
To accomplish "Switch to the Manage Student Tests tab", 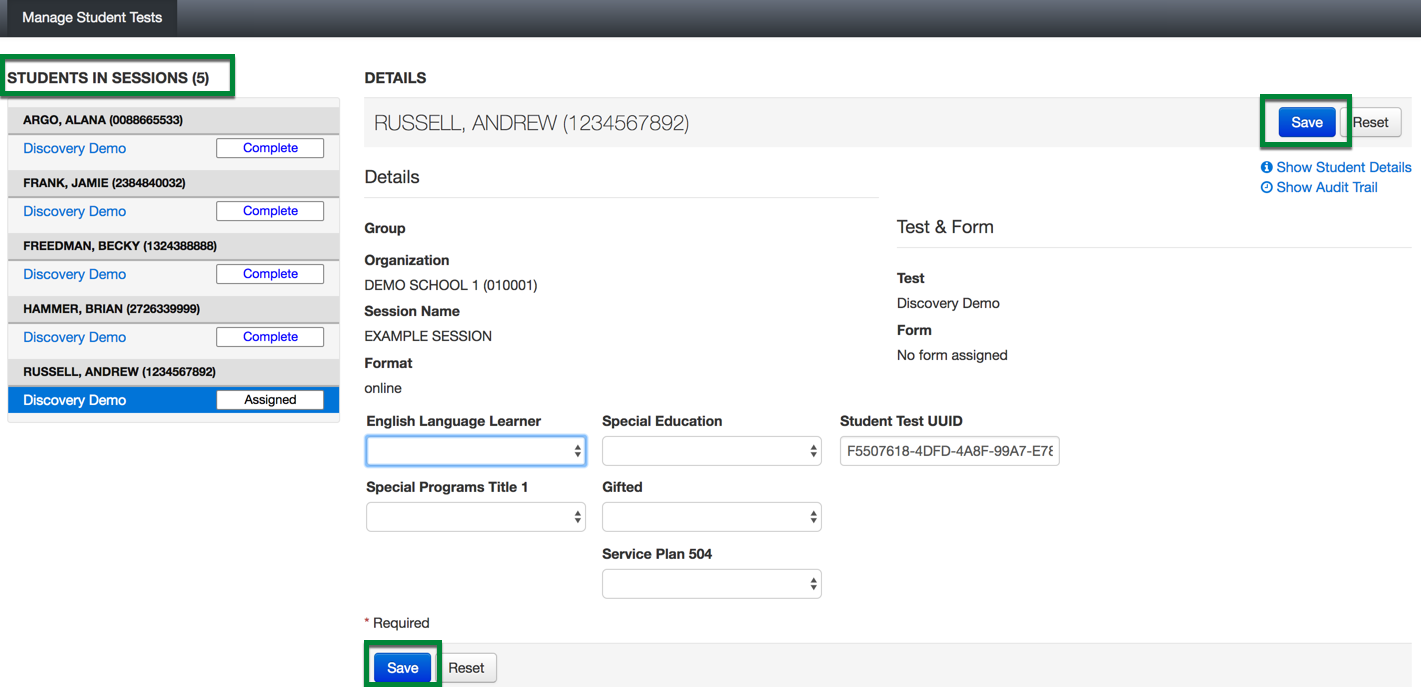I will click(92, 18).
